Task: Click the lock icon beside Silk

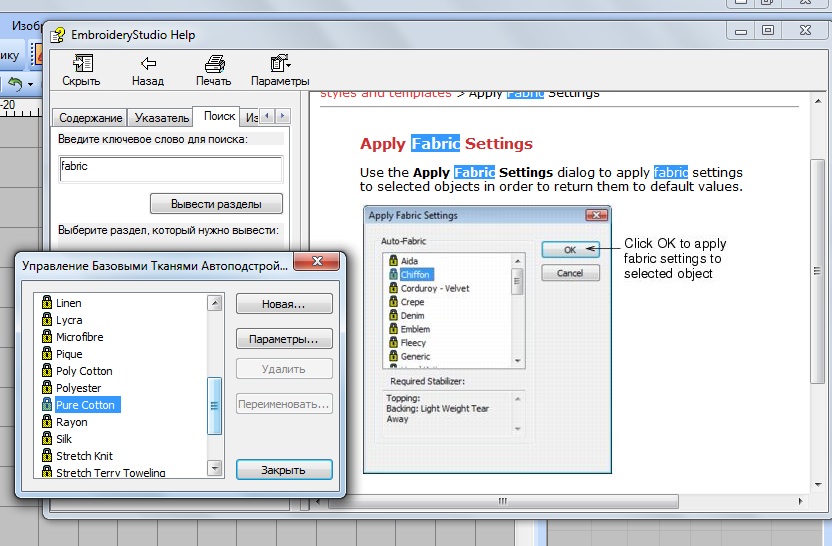Action: [46, 439]
